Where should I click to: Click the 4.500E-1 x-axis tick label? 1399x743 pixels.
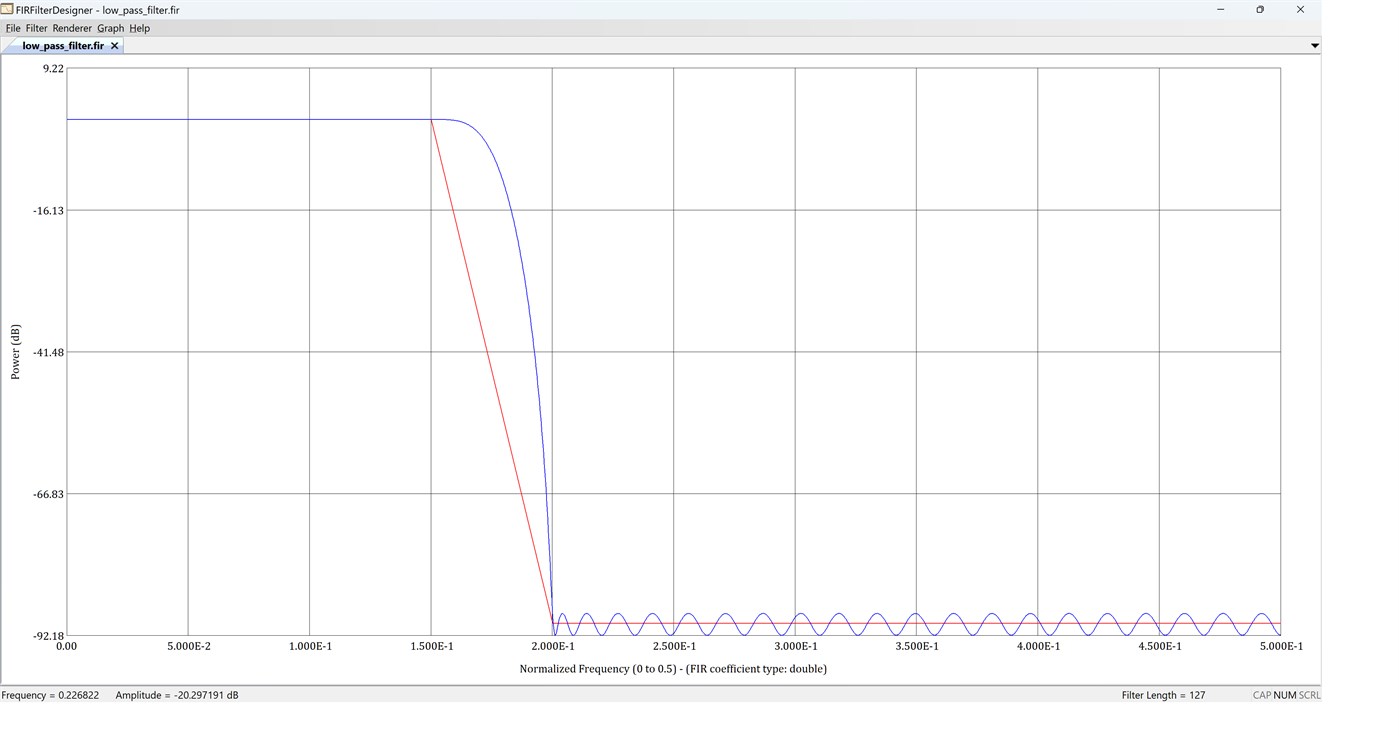1159,647
